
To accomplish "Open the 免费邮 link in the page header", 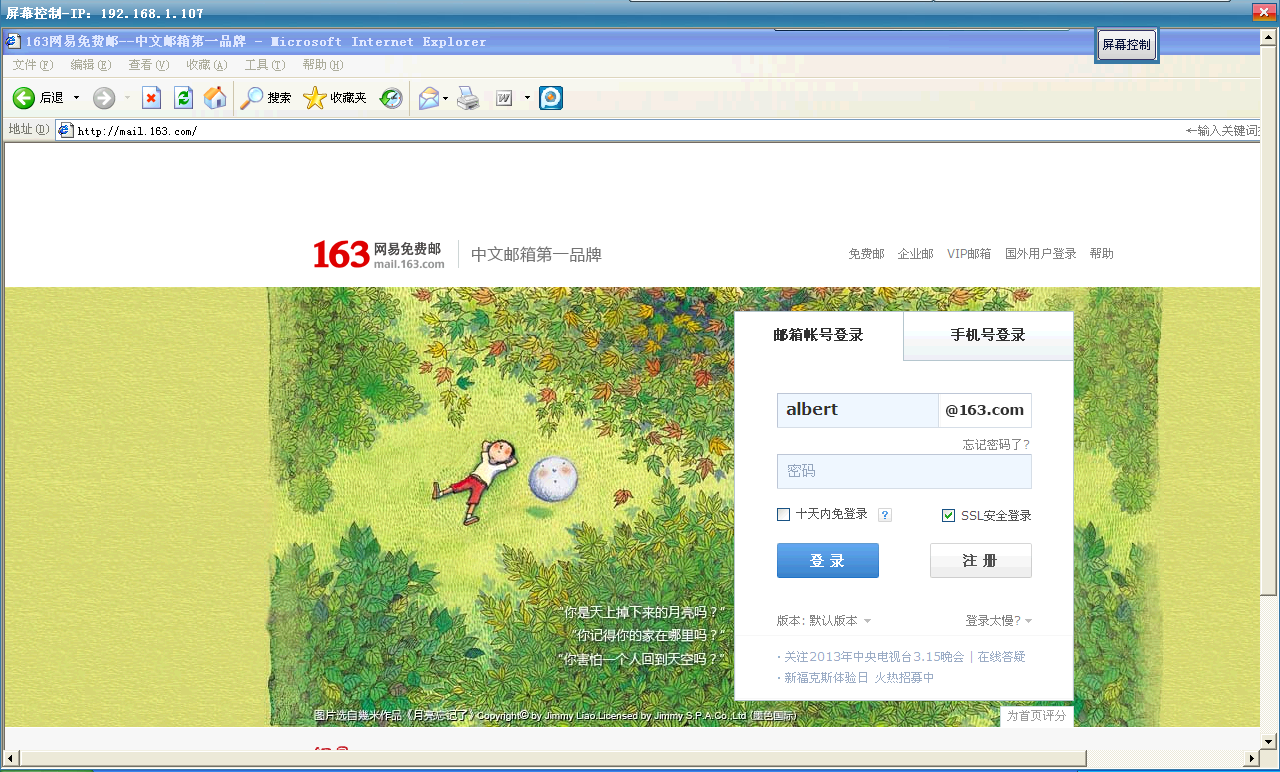I will click(867, 254).
